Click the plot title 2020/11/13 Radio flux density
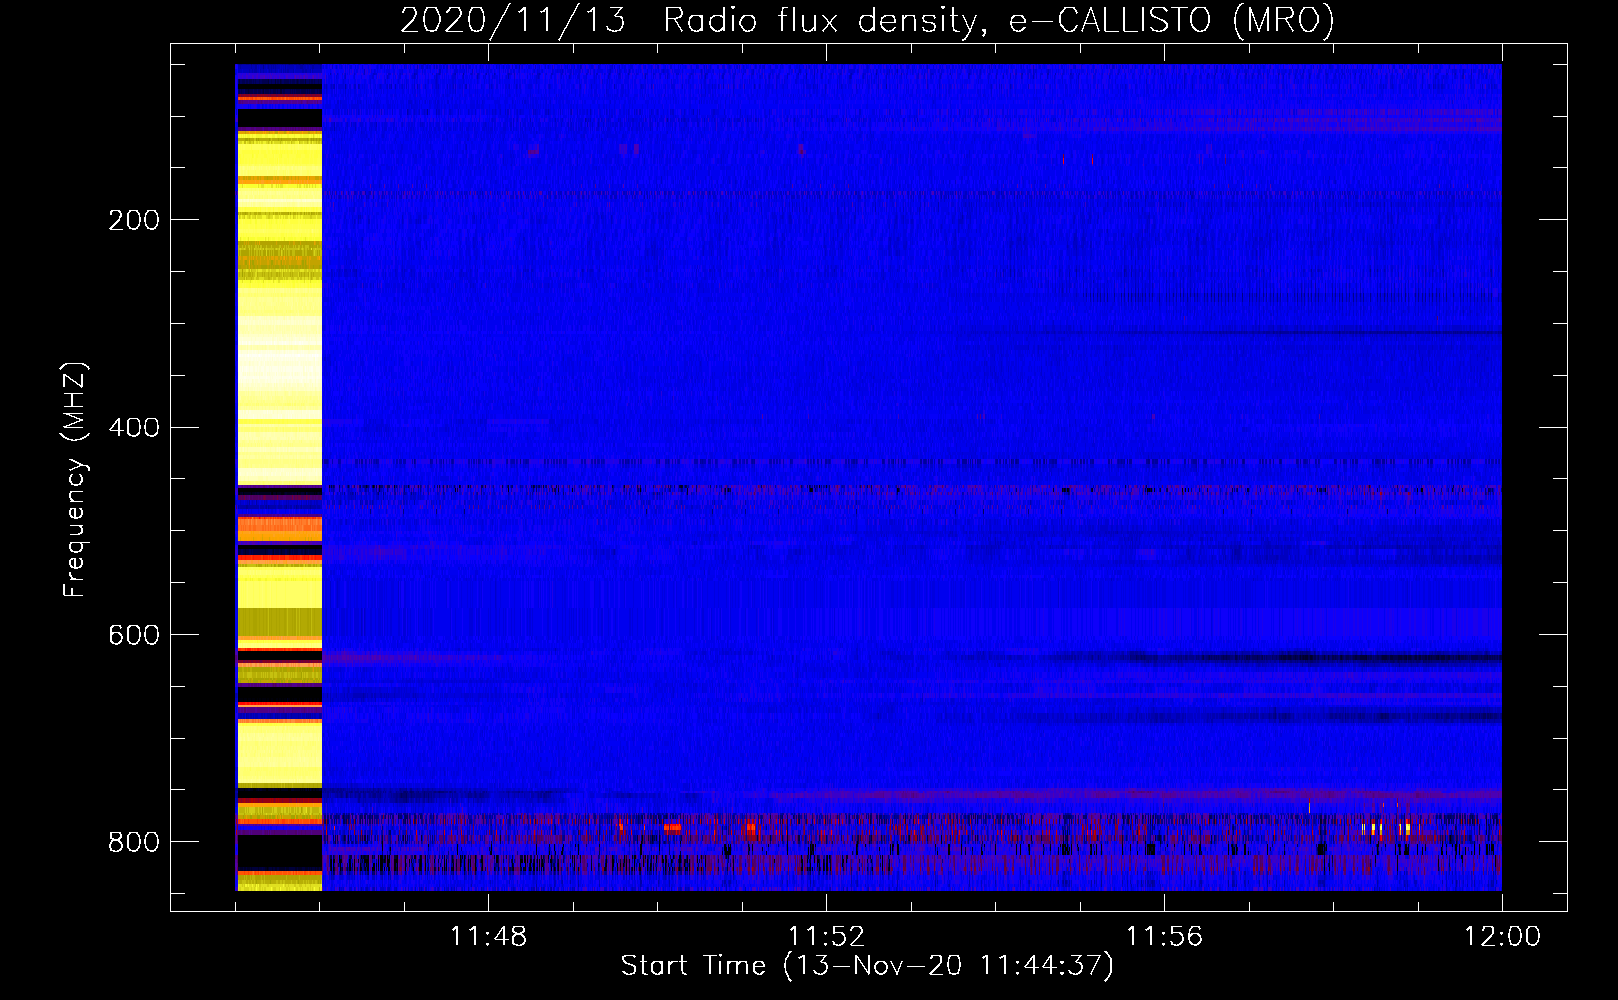The width and height of the screenshot is (1618, 1000). (x=867, y=20)
